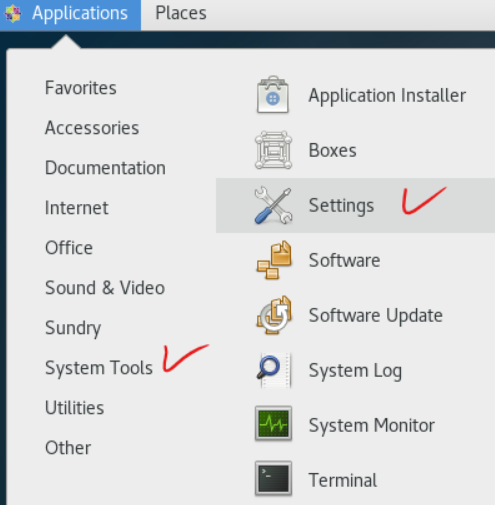Select the Accessories category
Viewport: 495px width, 505px height.
(x=92, y=128)
